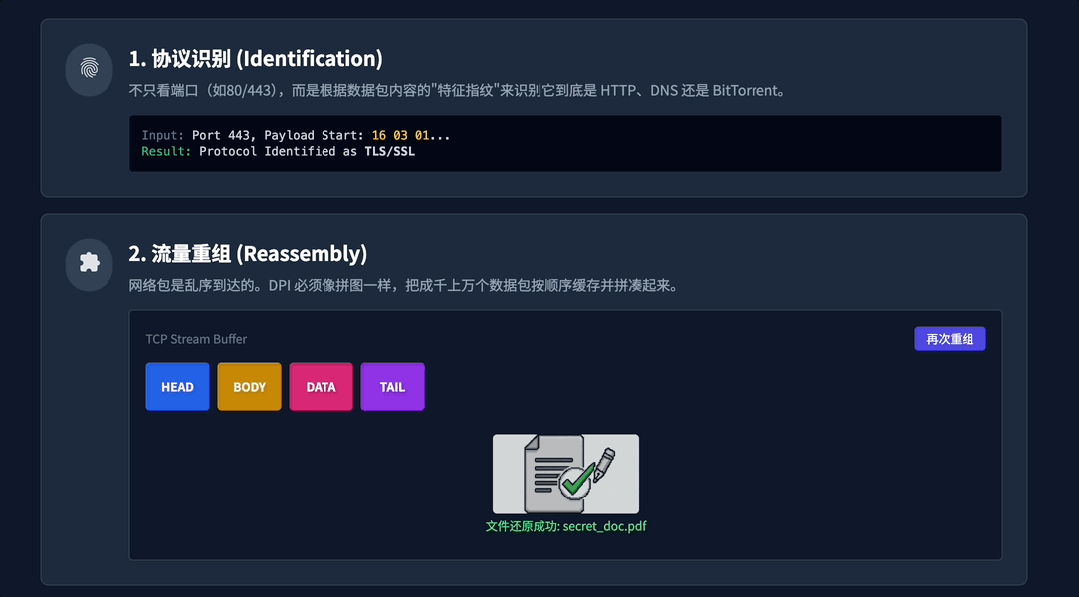Click the heading 1. 协议识别 (Identification)
The image size is (1079, 597).
pos(255,59)
